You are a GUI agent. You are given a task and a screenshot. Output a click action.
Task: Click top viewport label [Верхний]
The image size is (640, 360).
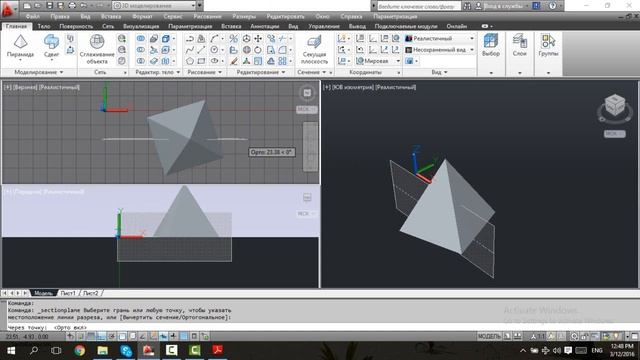tap(25, 87)
